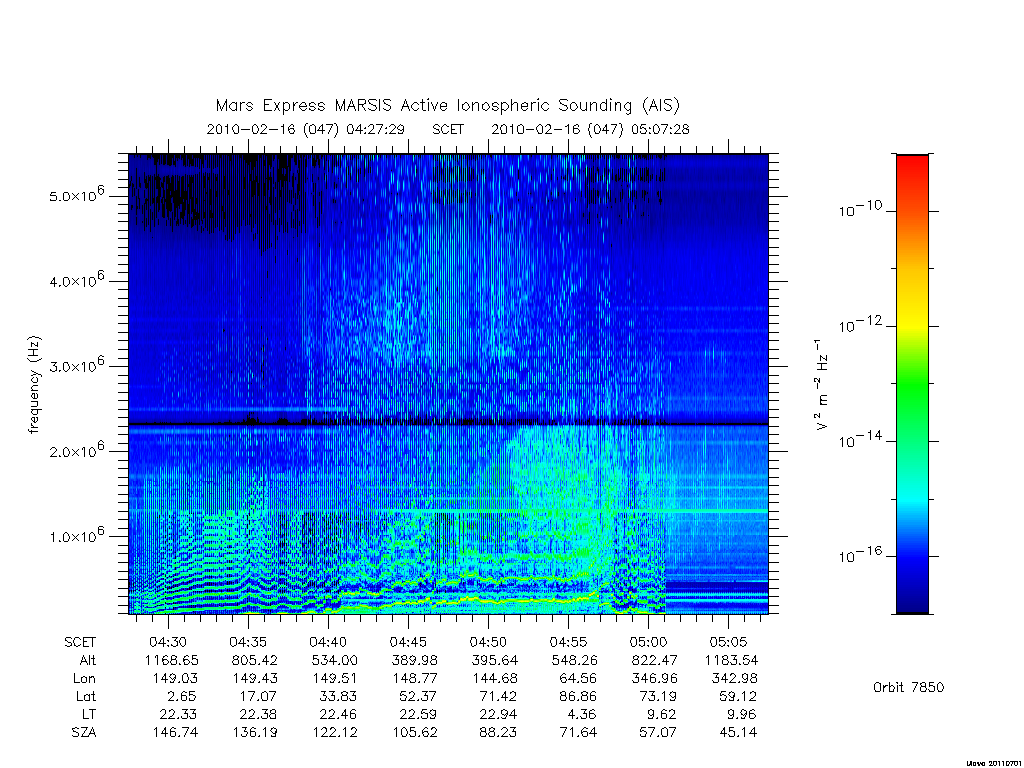Image resolution: width=1024 pixels, height=768 pixels.
Task: Click the 3.0×10⁶ frequency tick label
Action: pos(76,365)
